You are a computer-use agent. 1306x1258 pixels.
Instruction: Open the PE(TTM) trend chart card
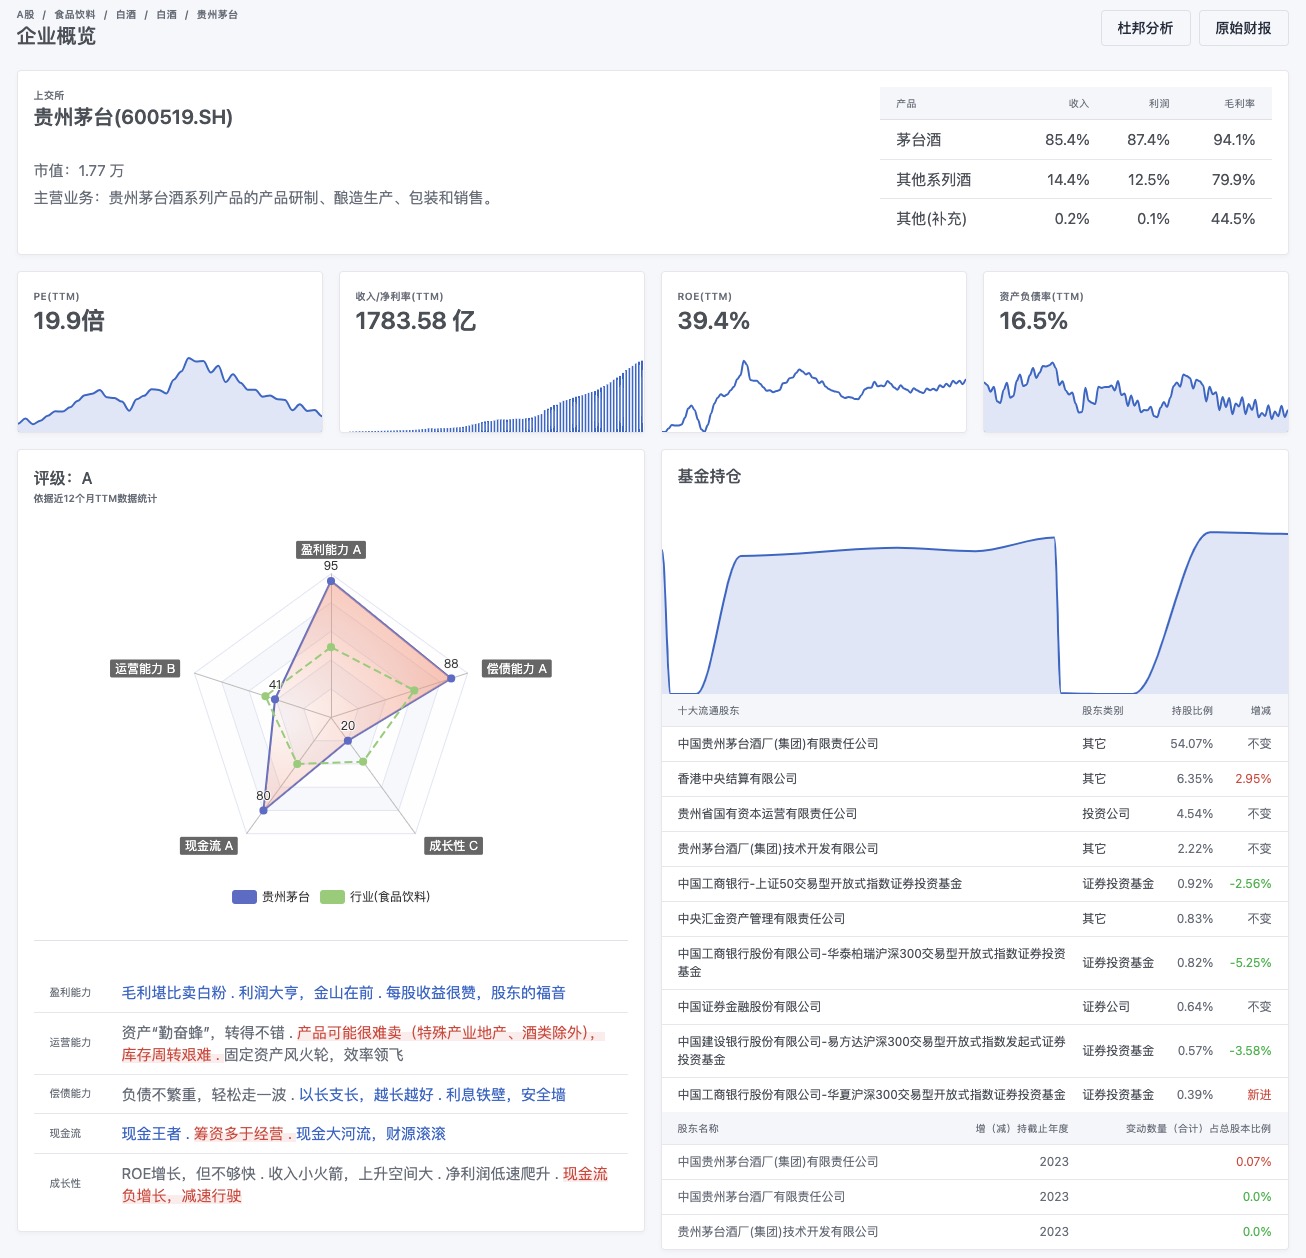tap(170, 352)
